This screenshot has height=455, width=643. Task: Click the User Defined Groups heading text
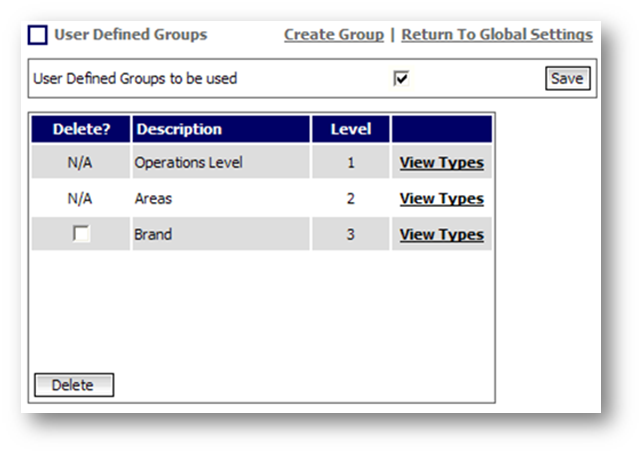[x=130, y=35]
